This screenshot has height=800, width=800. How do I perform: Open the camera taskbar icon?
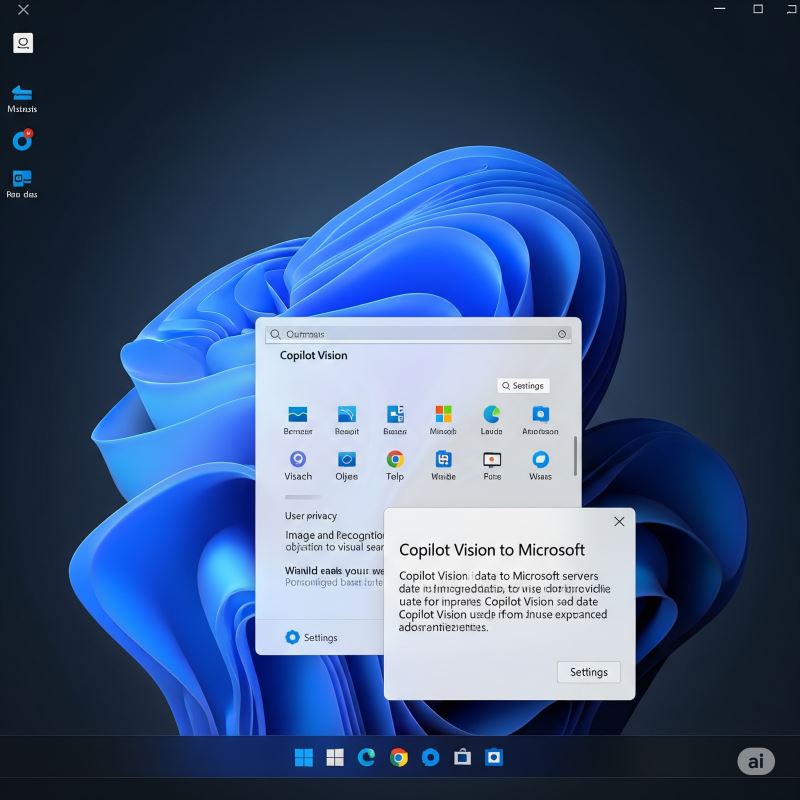[x=494, y=757]
